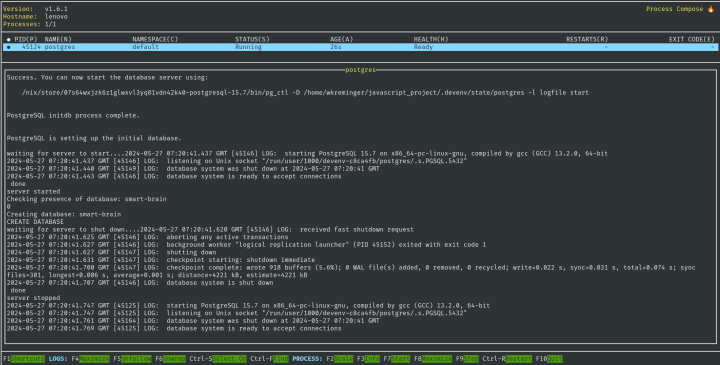This screenshot has width=720, height=365.
Task: Sort by the NAME(N) column header
Action: [58, 39]
